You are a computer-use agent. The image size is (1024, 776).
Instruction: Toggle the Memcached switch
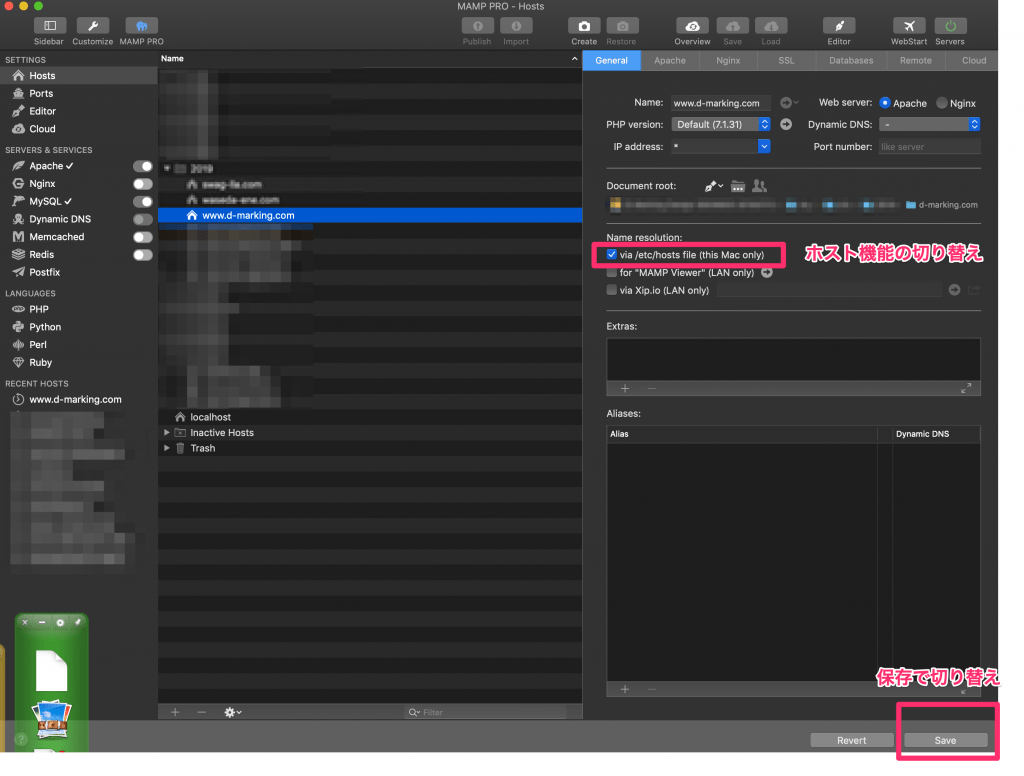[142, 236]
